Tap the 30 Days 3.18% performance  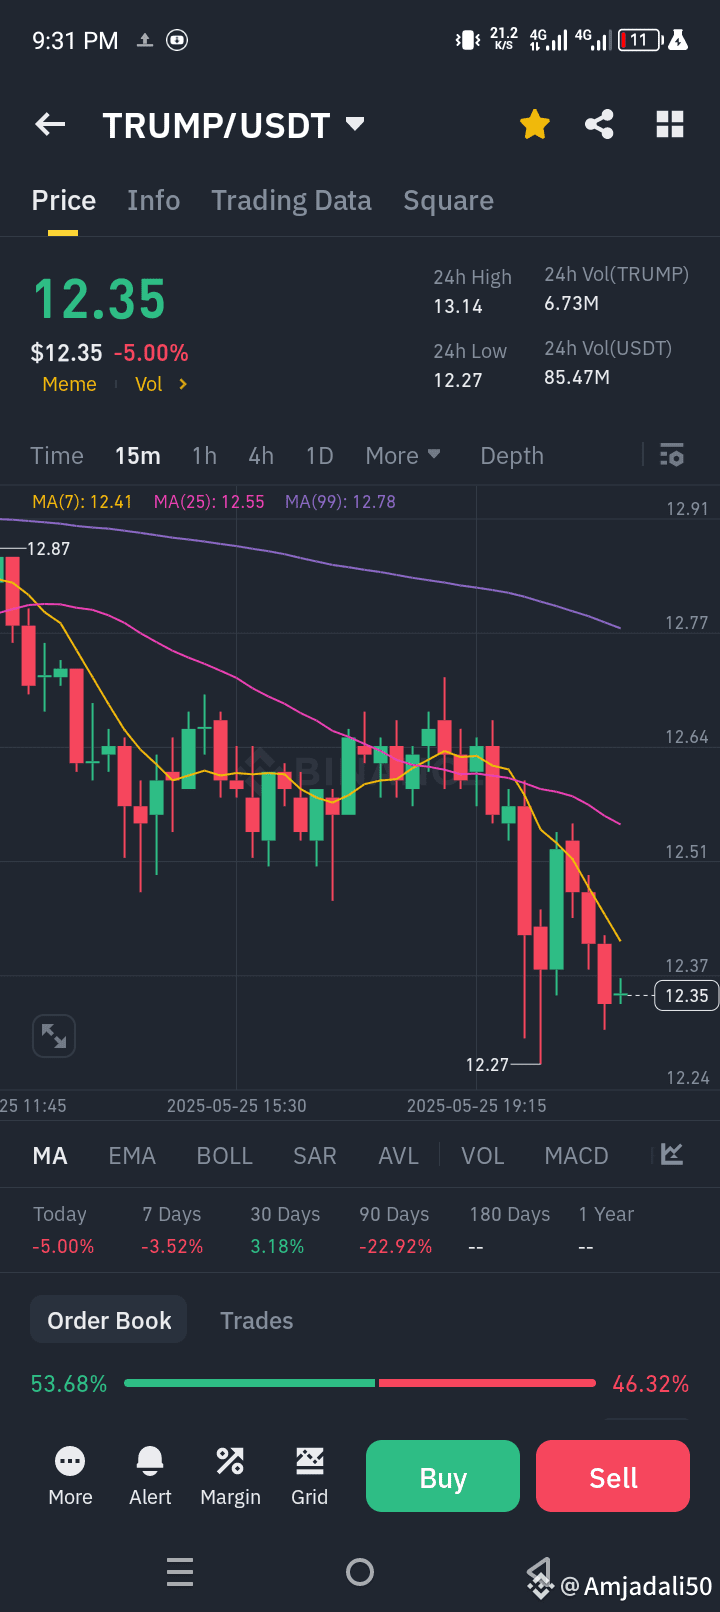[x=285, y=1230]
